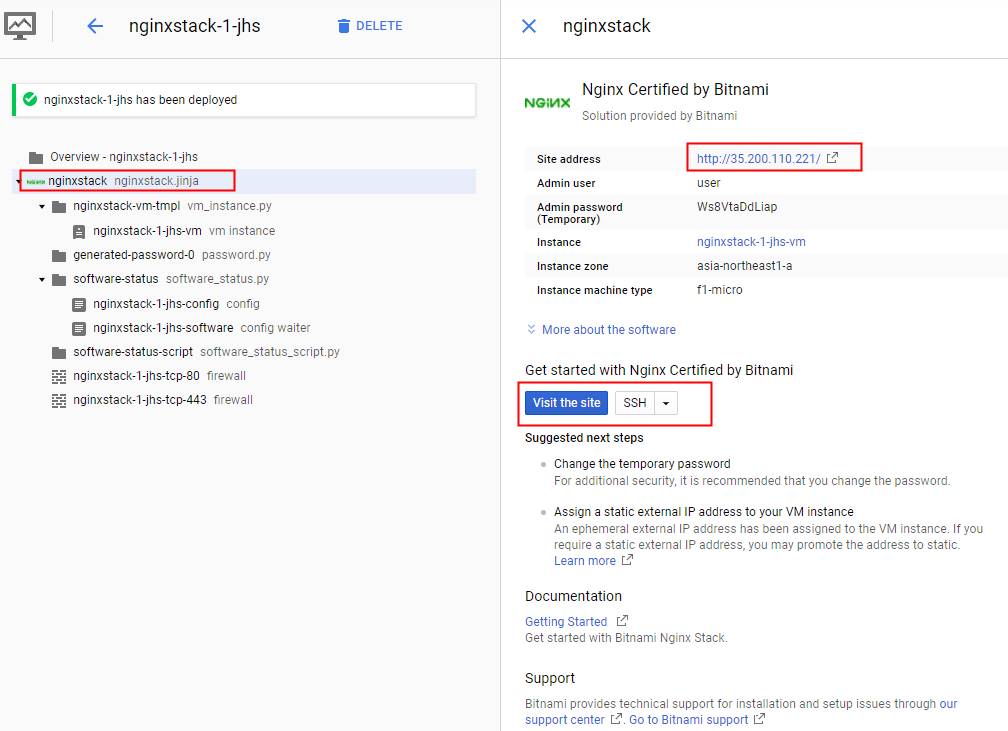Click the instance zone value asia-northeast1-a

coord(744,266)
